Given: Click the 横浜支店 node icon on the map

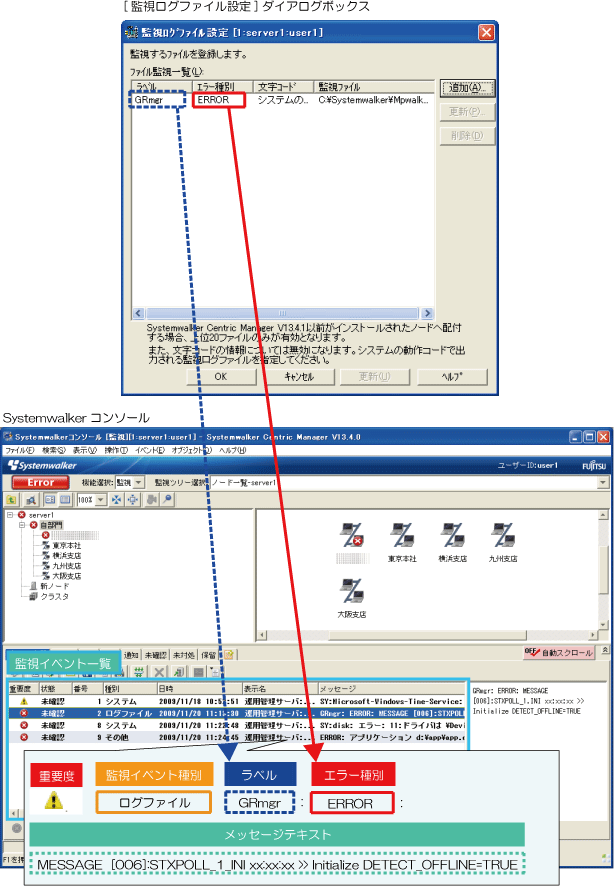Looking at the screenshot, I should [x=452, y=535].
